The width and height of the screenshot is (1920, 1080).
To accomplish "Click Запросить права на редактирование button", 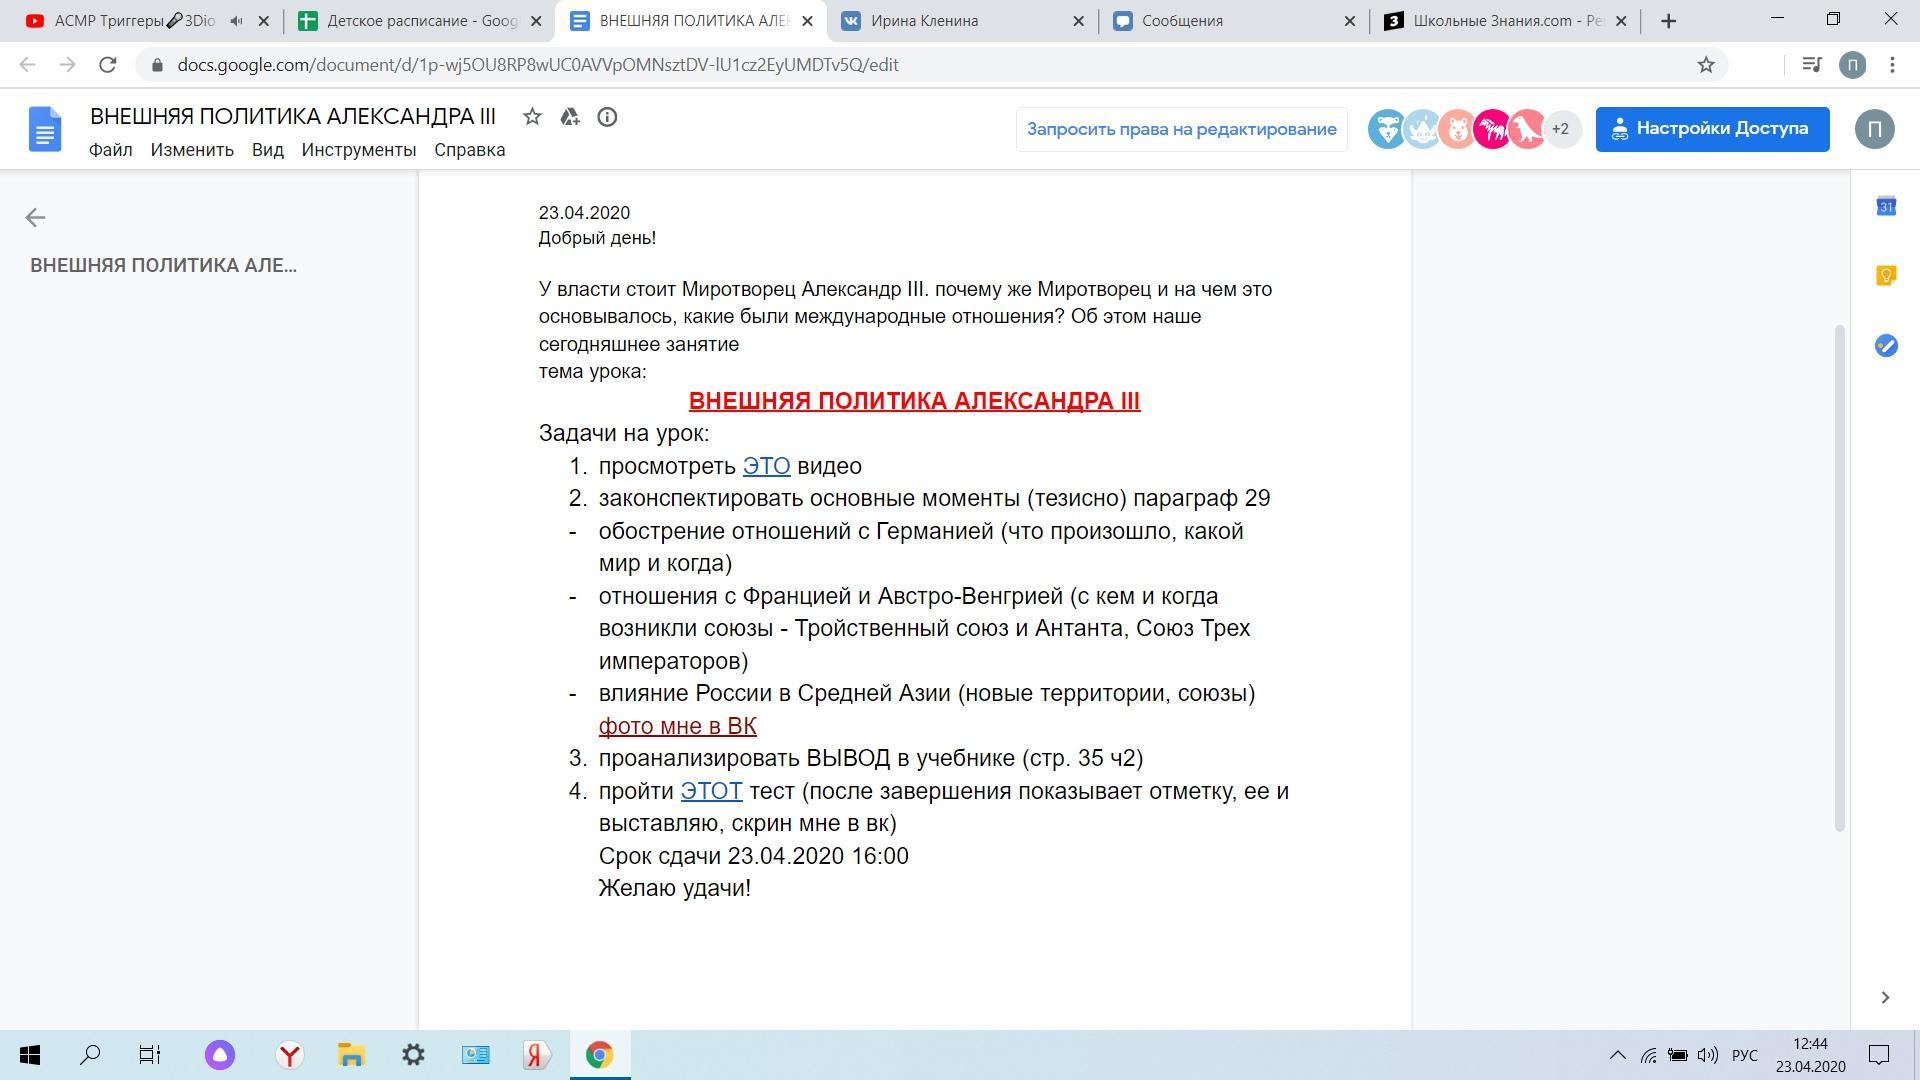I will pyautogui.click(x=1181, y=129).
